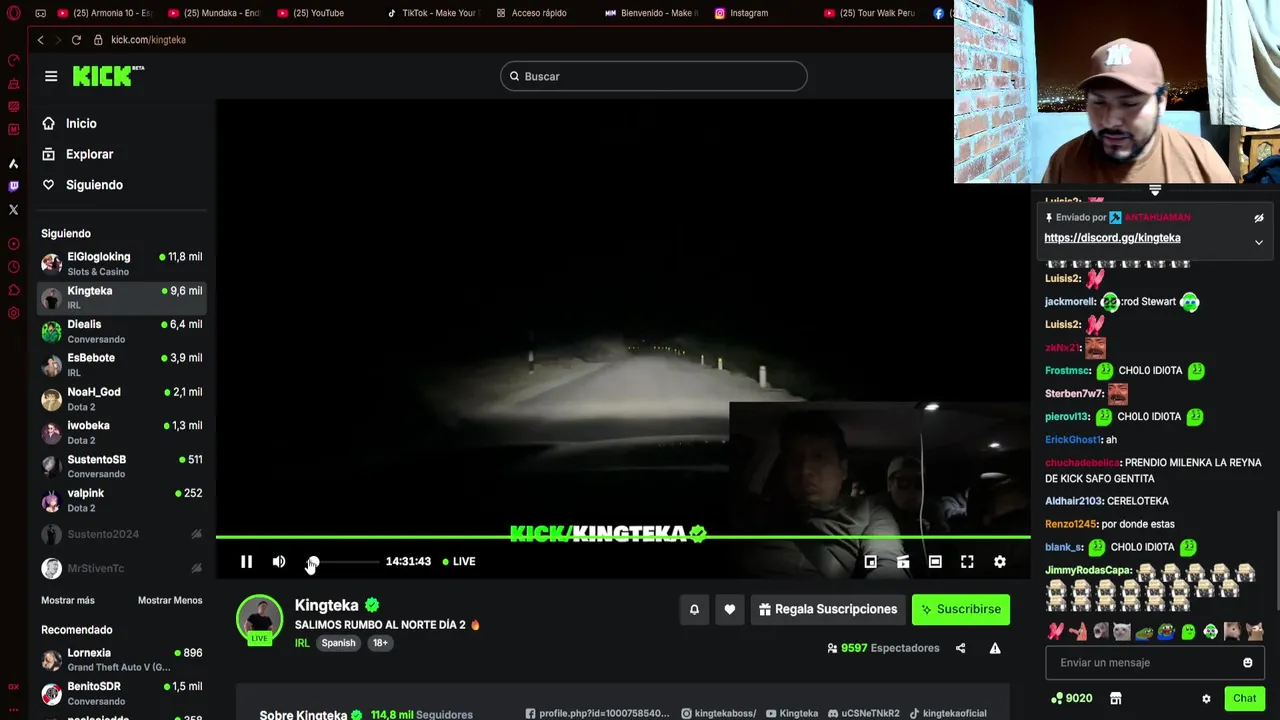
Task: Enter fullscreen mode
Action: [x=967, y=562]
